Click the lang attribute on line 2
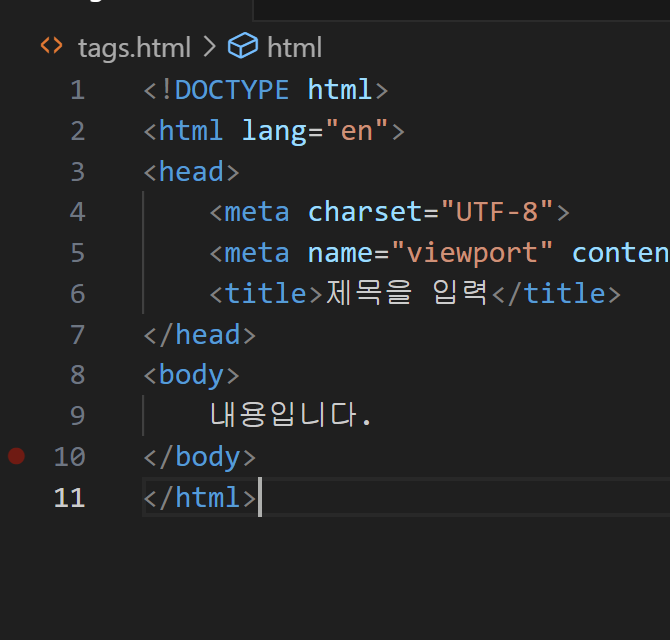Viewport: 670px width, 640px height. coord(274,131)
